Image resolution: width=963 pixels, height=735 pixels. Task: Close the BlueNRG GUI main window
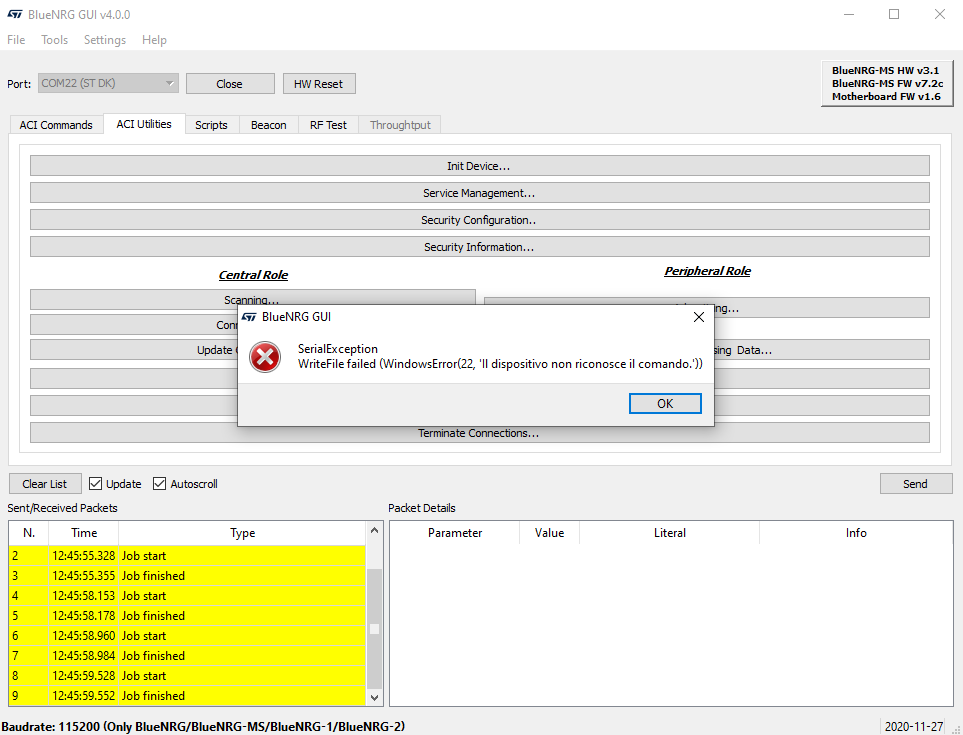[940, 14]
